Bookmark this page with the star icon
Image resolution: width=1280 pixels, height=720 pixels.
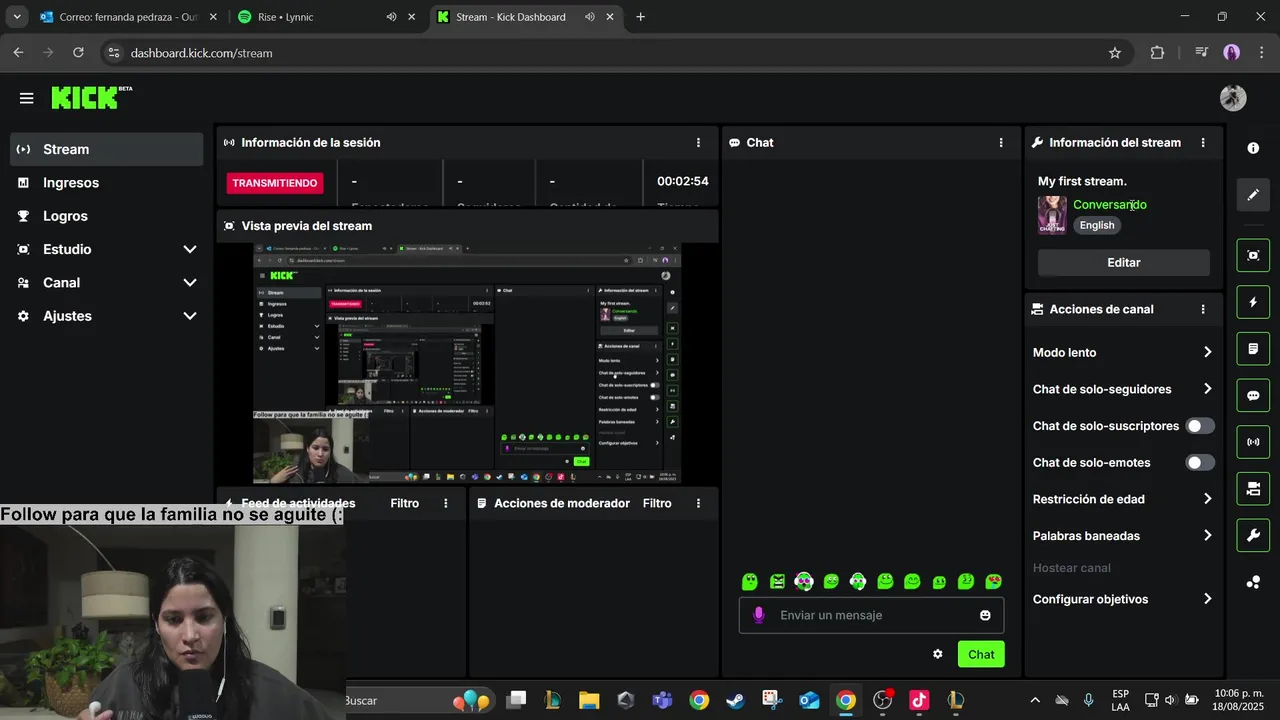1115,53
